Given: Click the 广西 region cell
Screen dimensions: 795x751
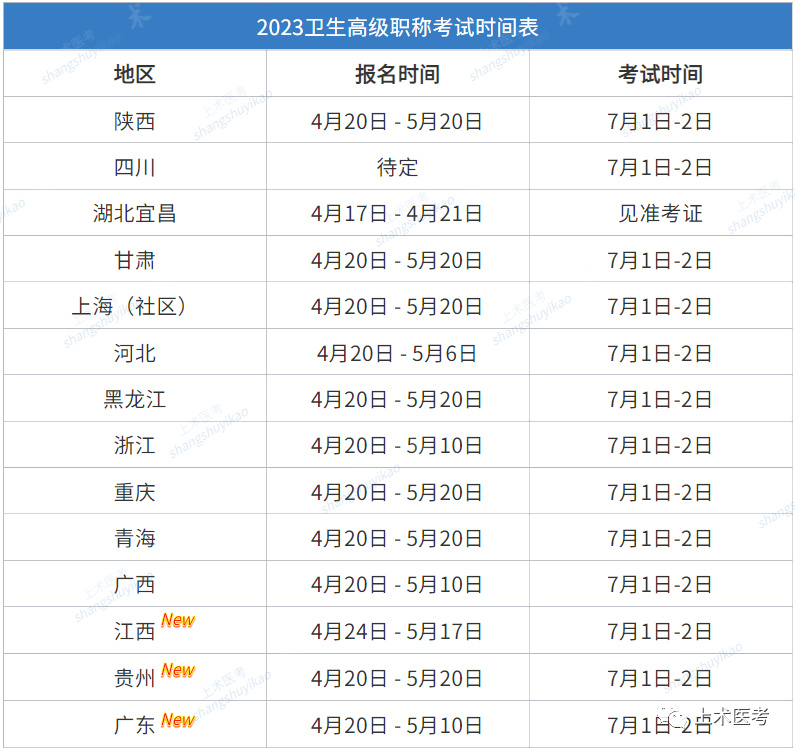Looking at the screenshot, I should tap(134, 584).
